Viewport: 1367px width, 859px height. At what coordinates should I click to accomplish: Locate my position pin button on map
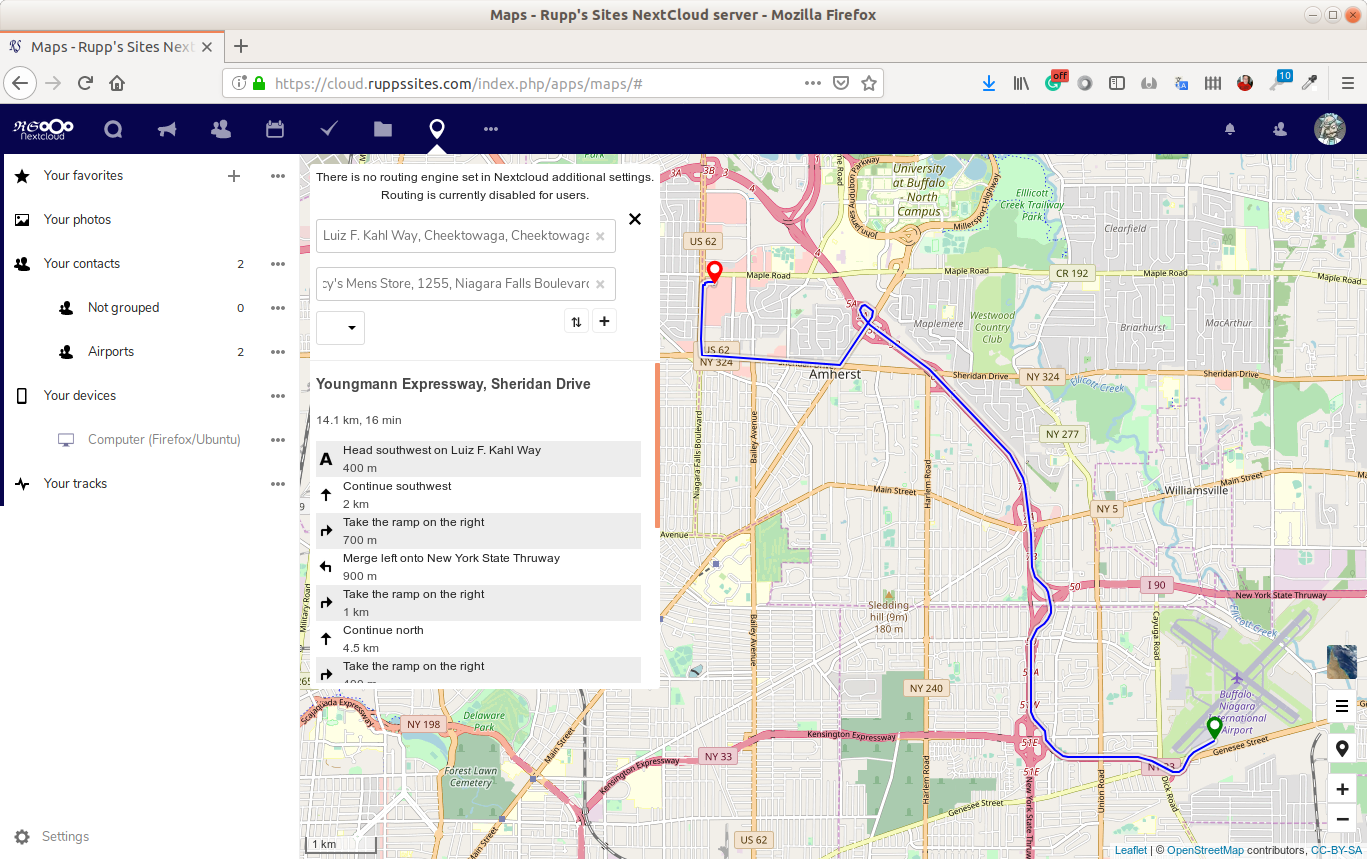click(x=1342, y=748)
